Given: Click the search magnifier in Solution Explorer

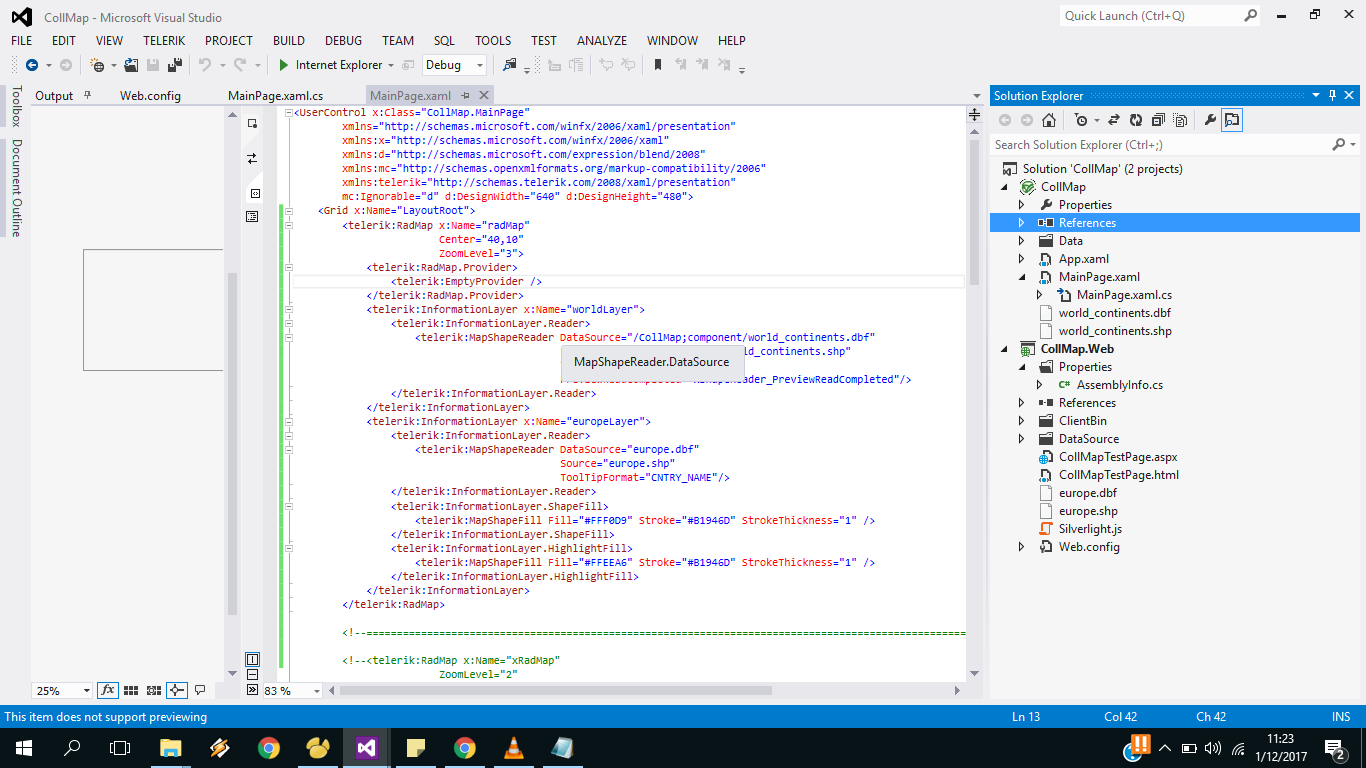Looking at the screenshot, I should point(1339,145).
